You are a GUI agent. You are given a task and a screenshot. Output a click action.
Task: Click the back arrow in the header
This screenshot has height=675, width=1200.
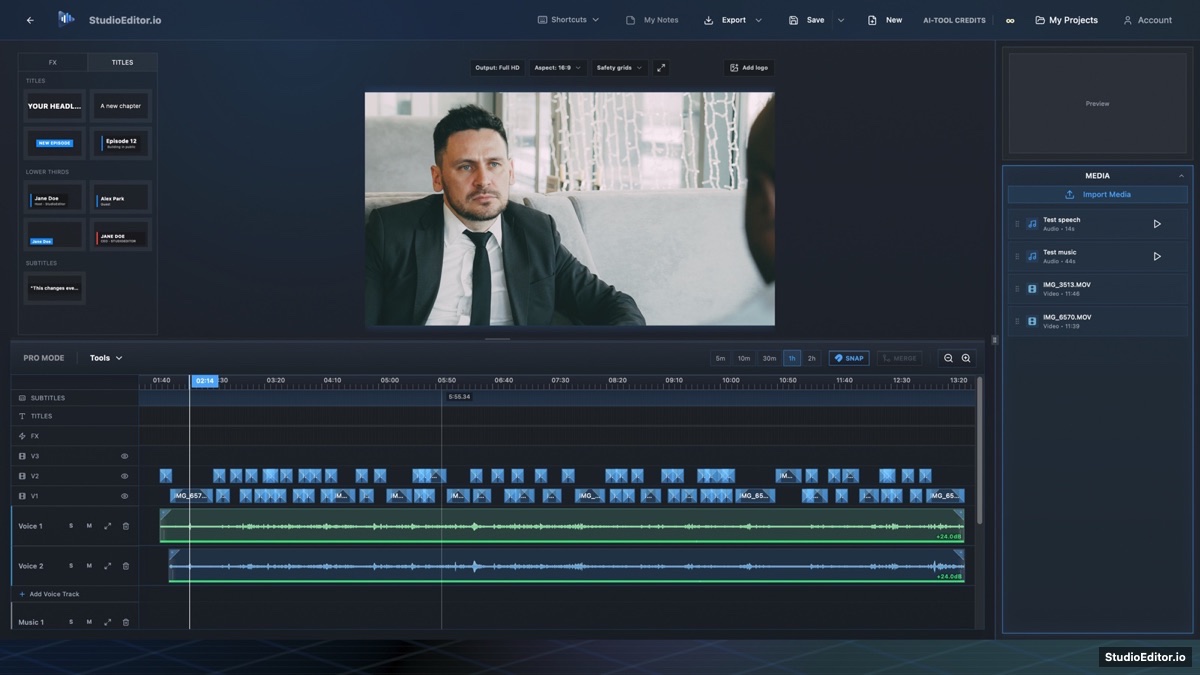[x=30, y=20]
